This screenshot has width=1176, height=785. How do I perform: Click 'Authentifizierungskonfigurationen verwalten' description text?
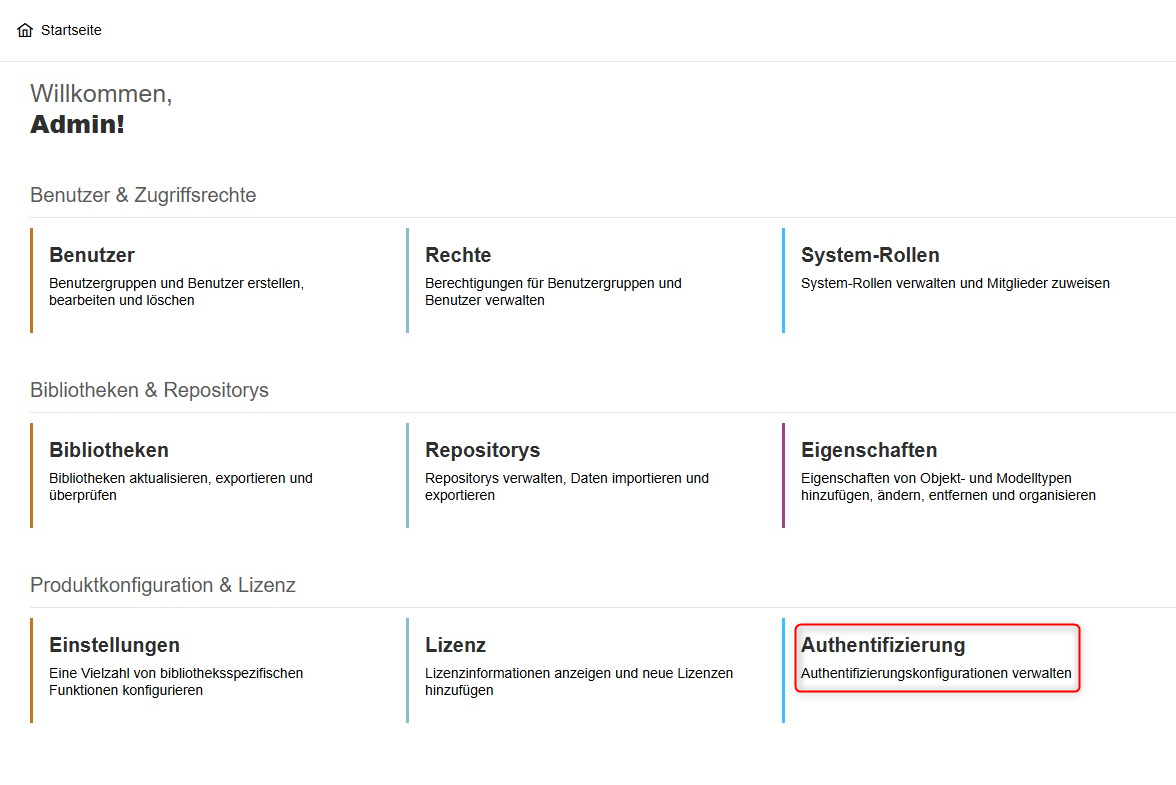[x=936, y=673]
